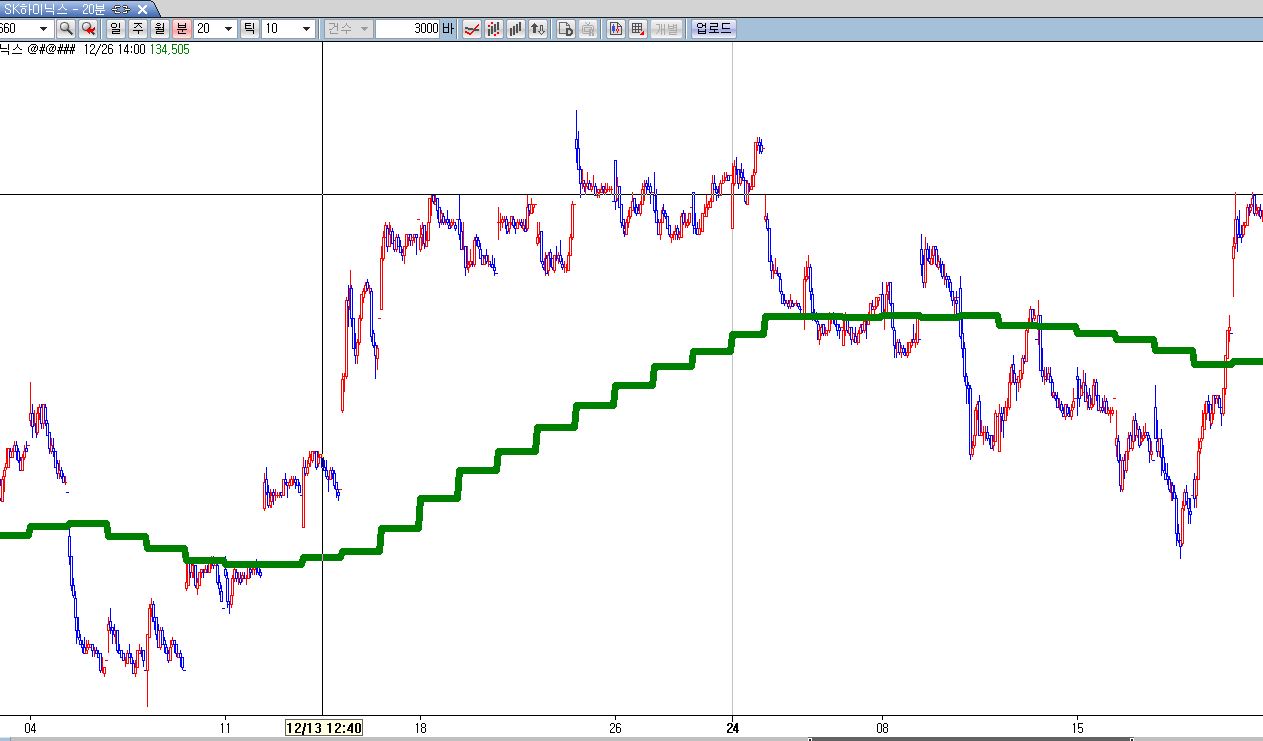Click the up-down arrows icon

[538, 29]
